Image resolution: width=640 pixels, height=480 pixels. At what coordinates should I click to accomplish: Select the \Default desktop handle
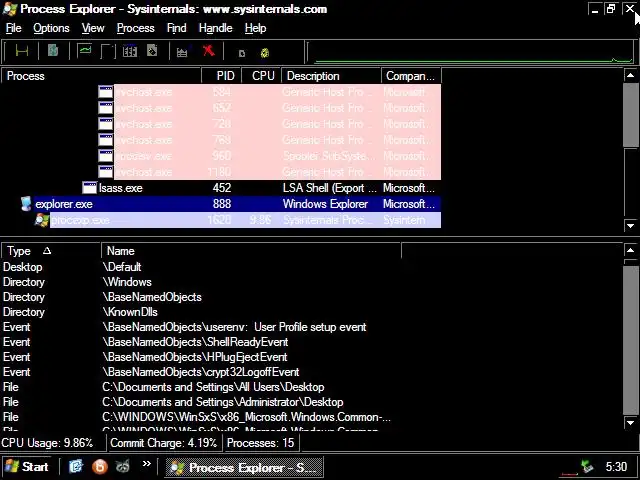[x=200, y=267]
